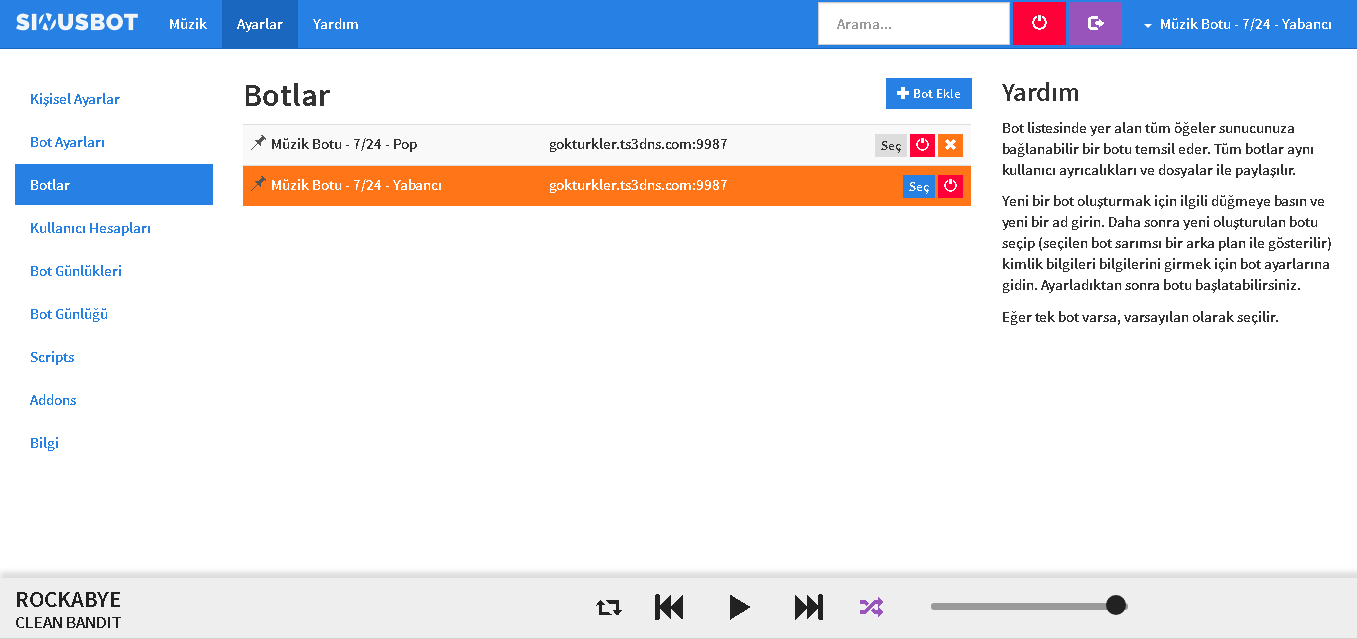
Task: Click the Yardım help panel heading
Action: click(1040, 94)
